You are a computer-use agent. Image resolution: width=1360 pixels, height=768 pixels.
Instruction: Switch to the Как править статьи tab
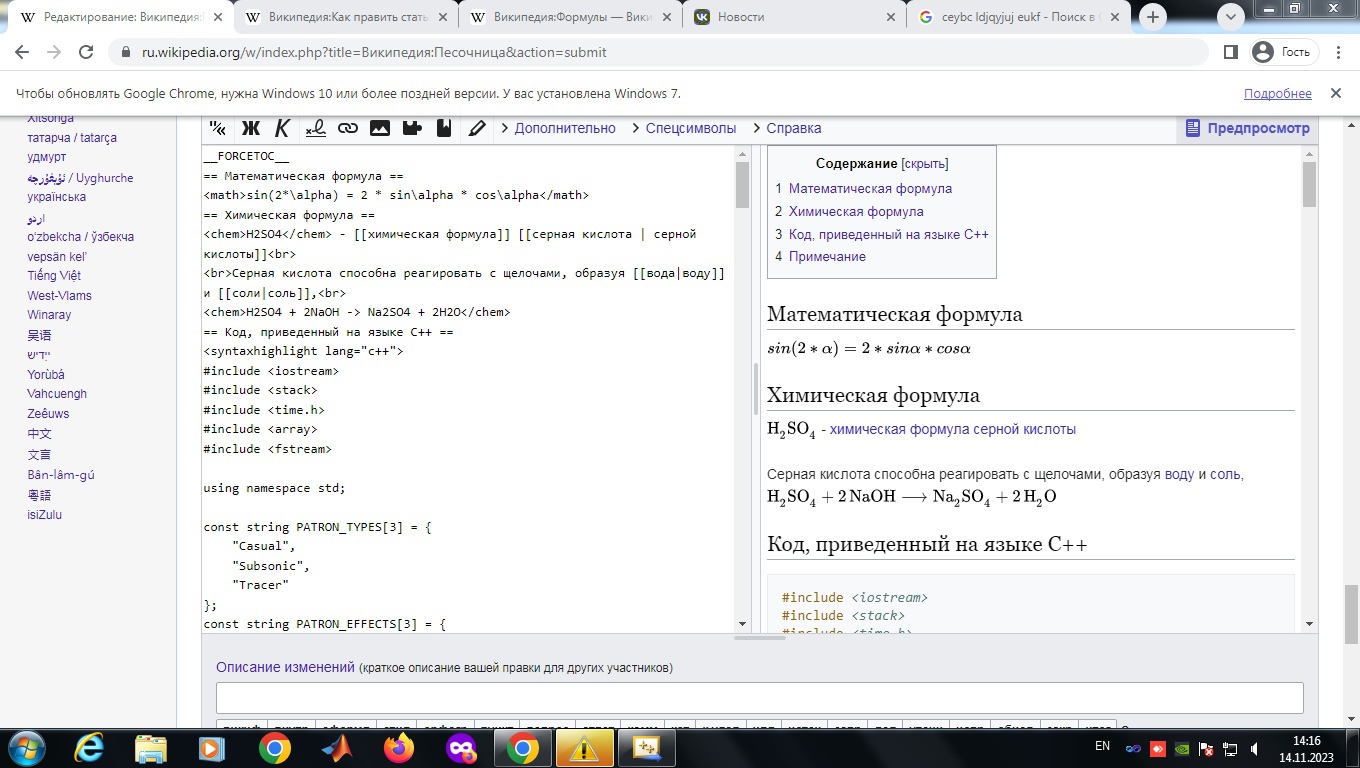pos(347,17)
